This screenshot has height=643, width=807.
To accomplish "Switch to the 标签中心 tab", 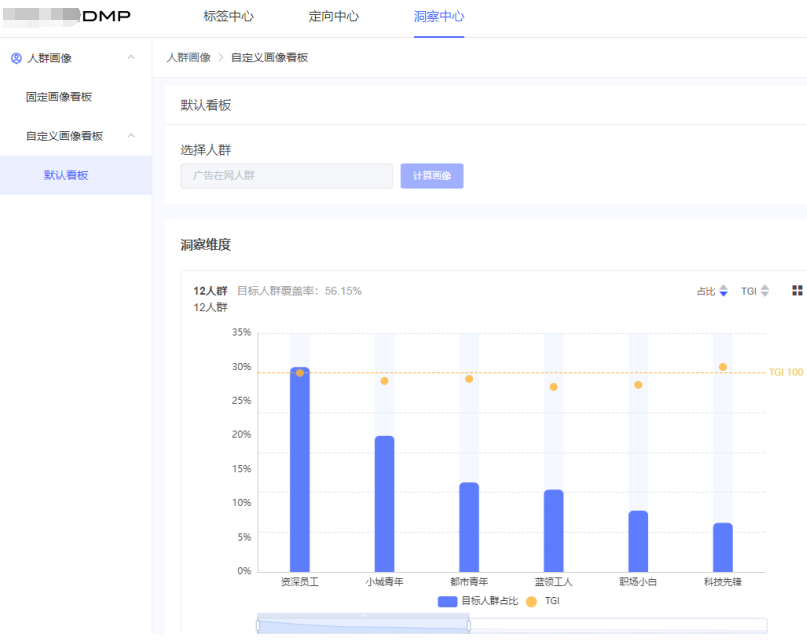I will [228, 17].
